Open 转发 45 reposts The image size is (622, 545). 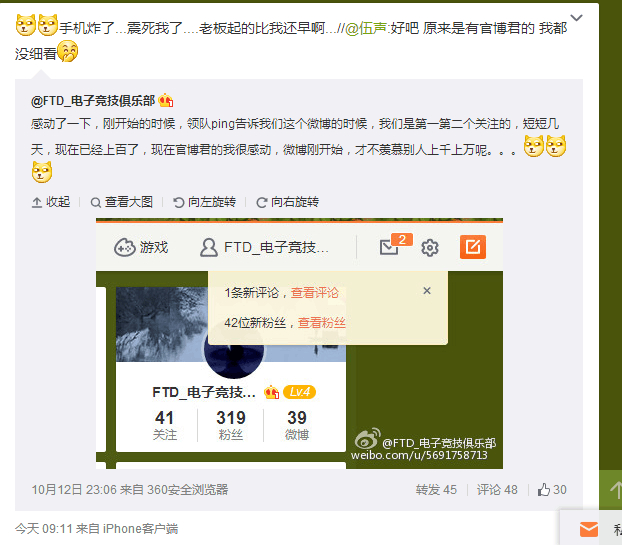[x=436, y=490]
